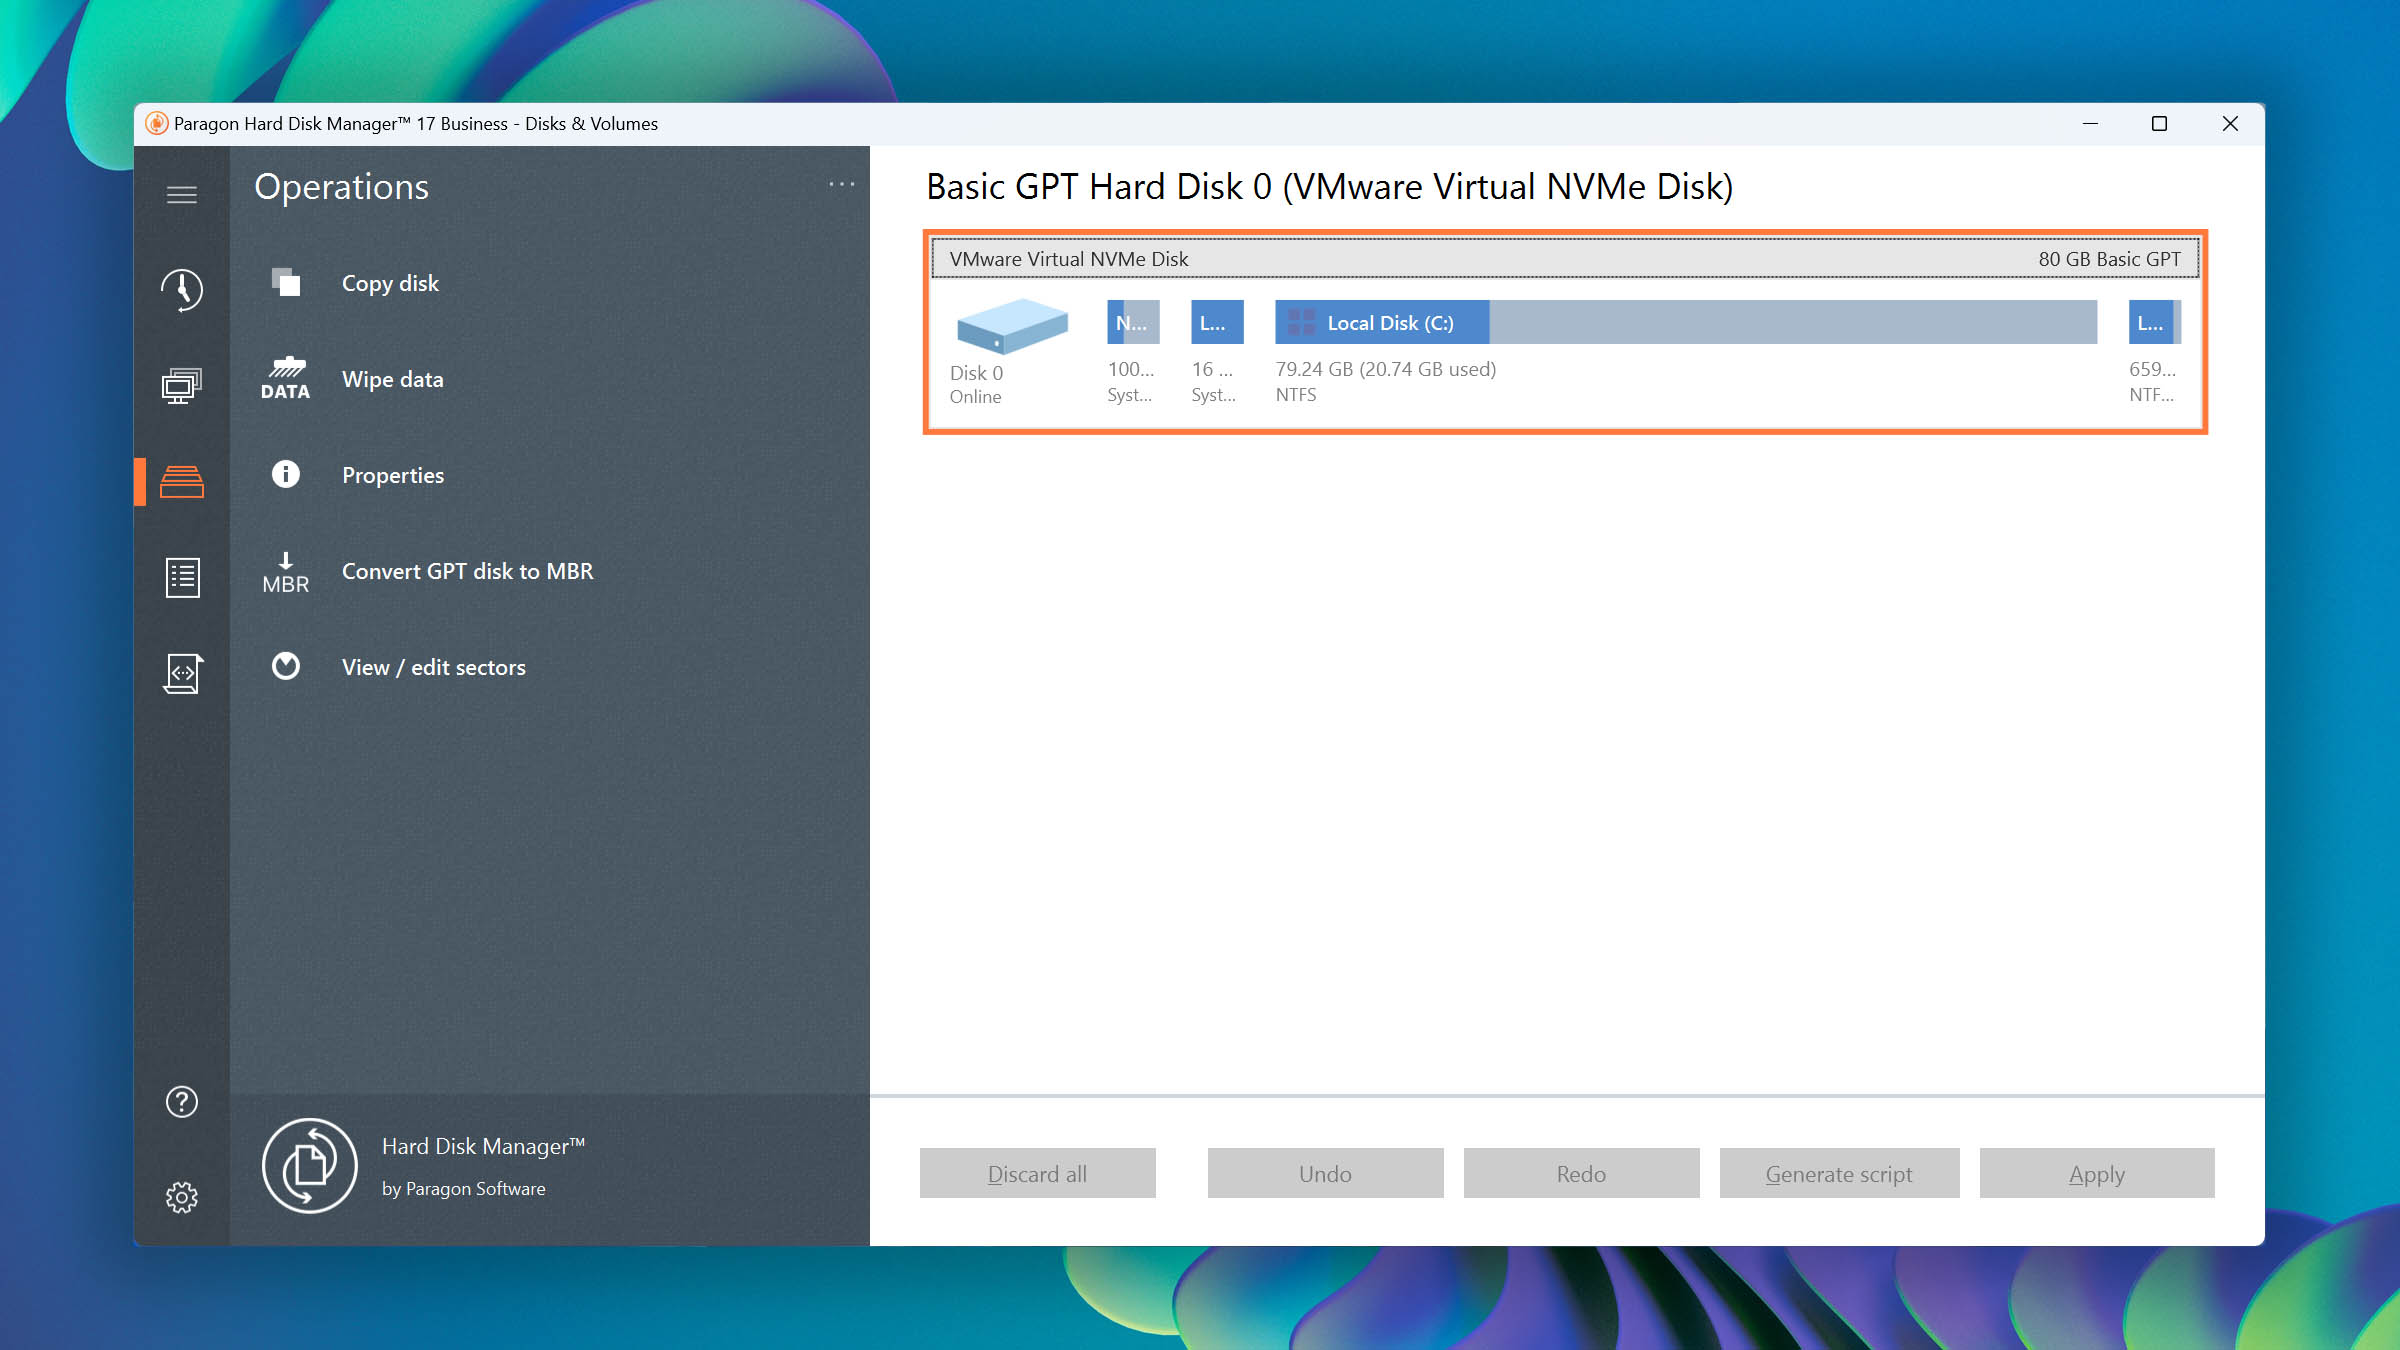The height and width of the screenshot is (1350, 2400).
Task: Open the hamburger menu in sidebar
Action: [181, 194]
